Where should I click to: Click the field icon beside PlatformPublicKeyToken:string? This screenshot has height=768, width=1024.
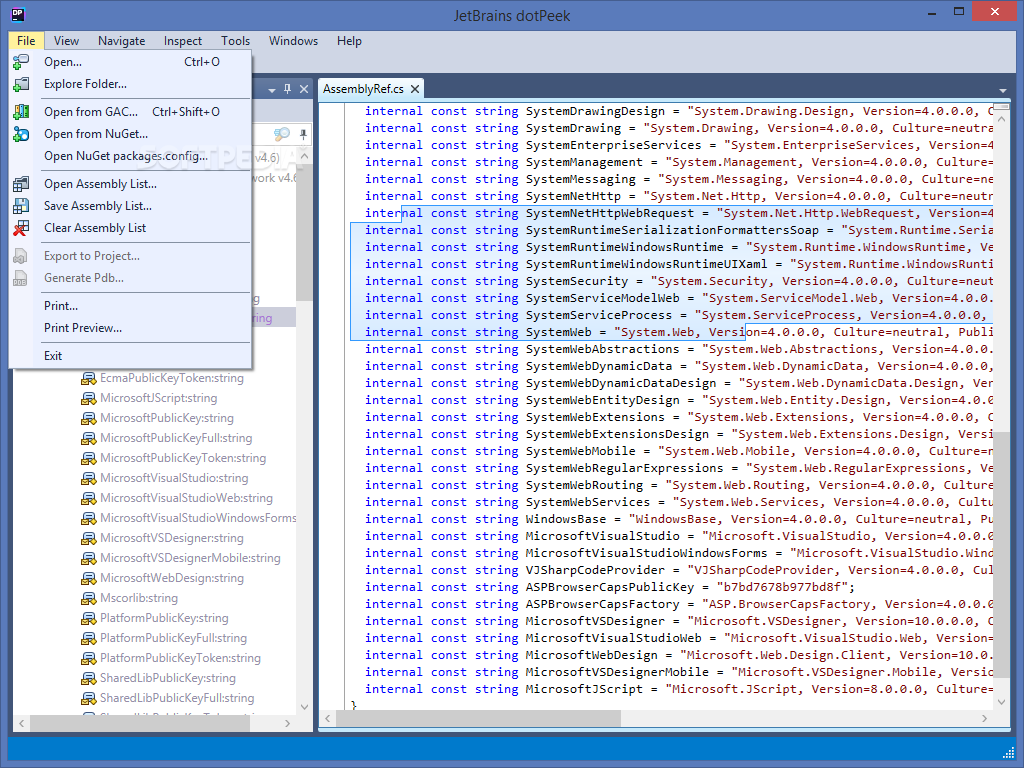point(88,658)
